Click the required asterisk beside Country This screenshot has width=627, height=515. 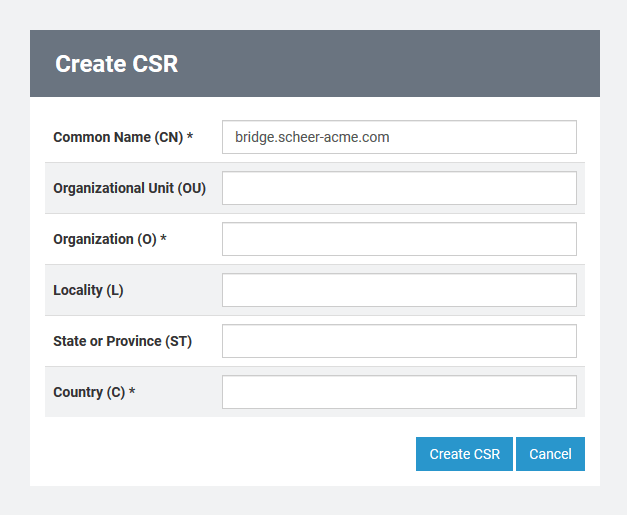tap(132, 393)
